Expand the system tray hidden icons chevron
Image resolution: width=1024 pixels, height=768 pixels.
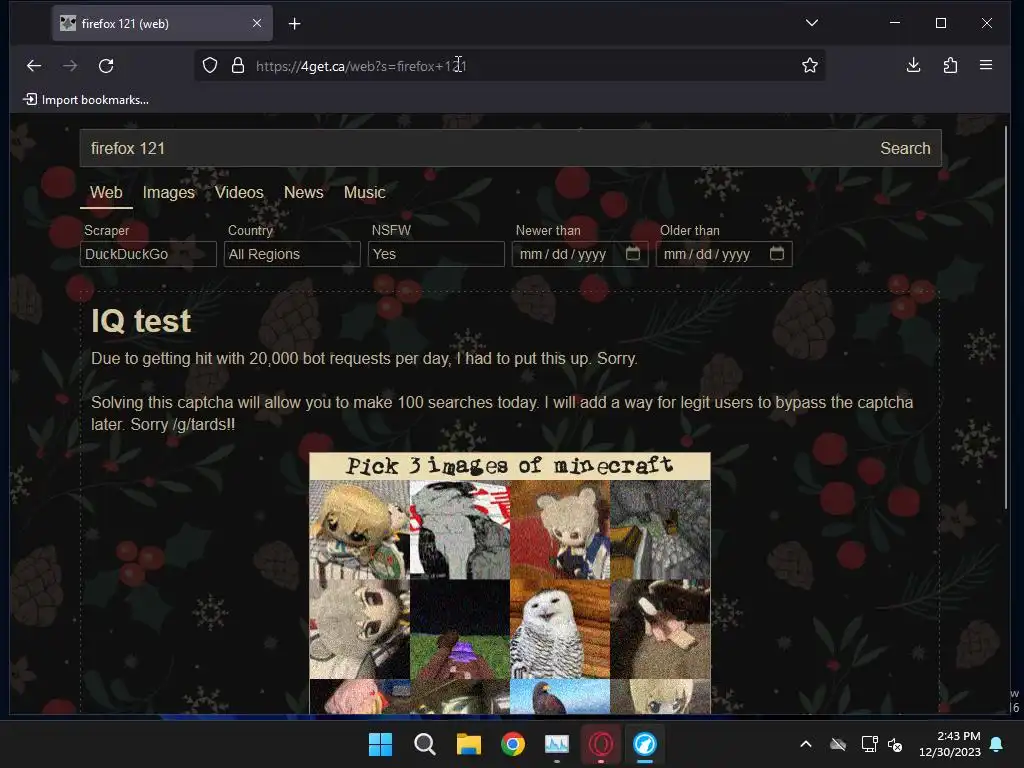pyautogui.click(x=806, y=744)
